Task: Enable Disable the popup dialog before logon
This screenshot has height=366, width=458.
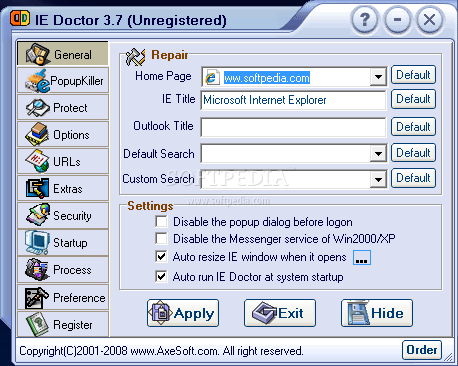Action: click(x=161, y=222)
